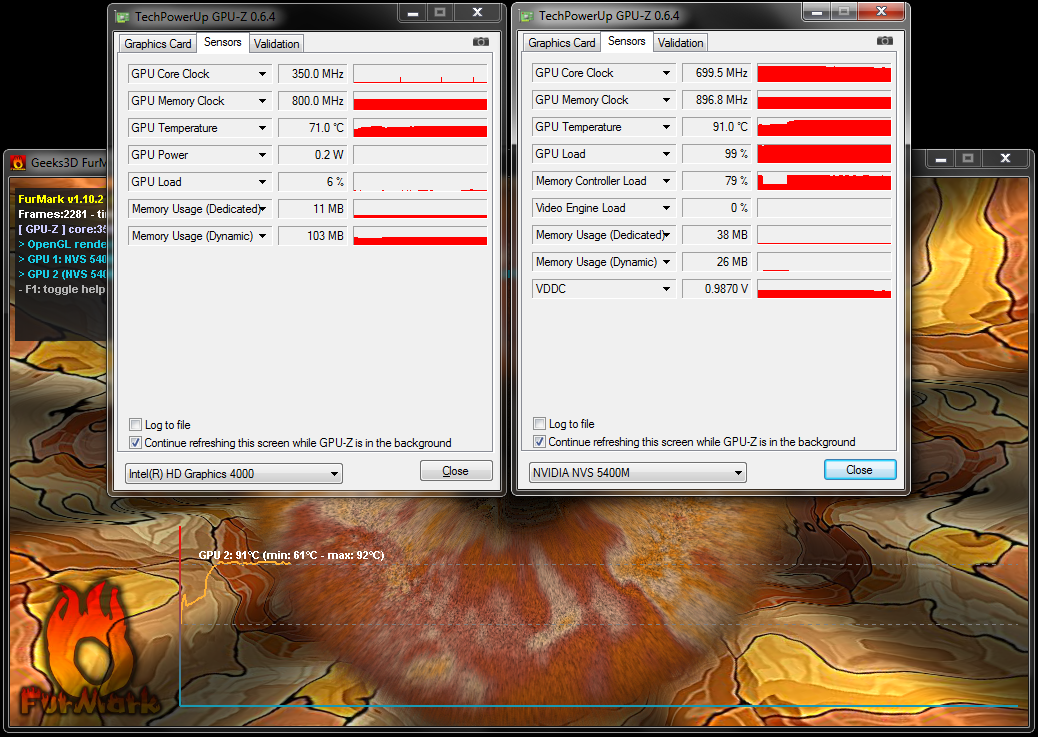
Task: Select Sensors tab in Intel GPU-Z window
Action: pyautogui.click(x=222, y=42)
